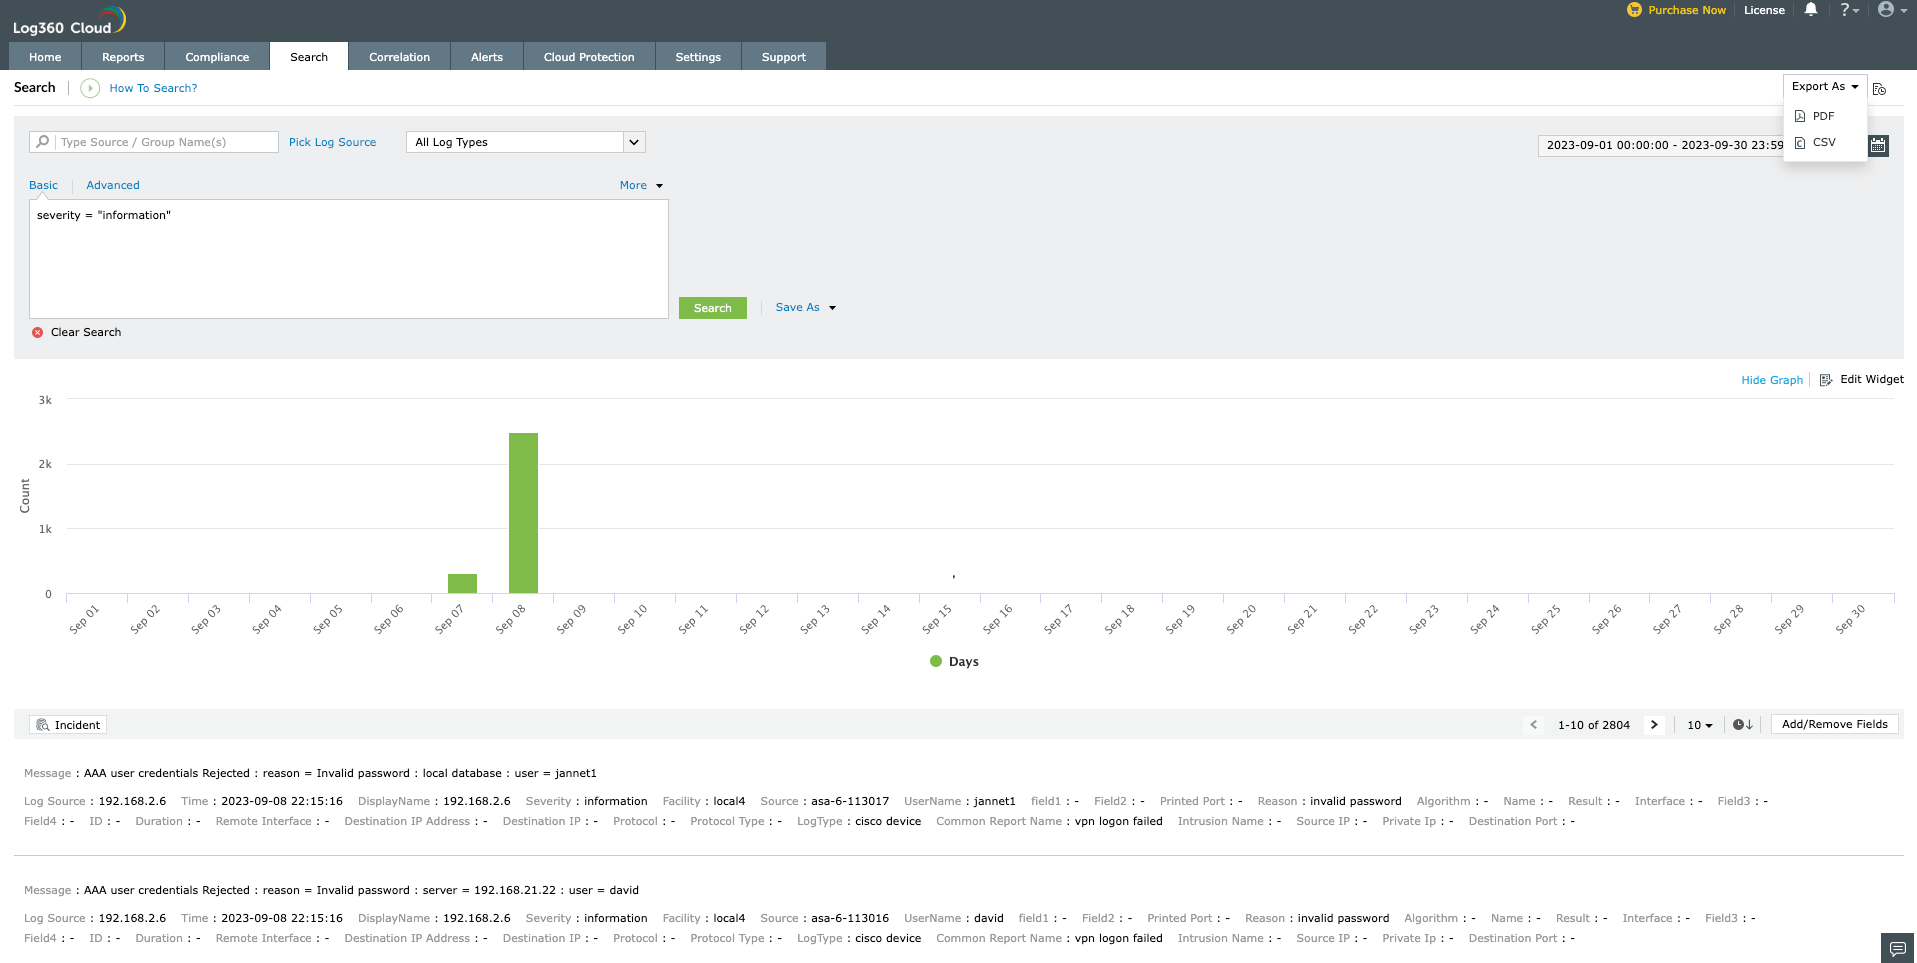Switch to Basic search mode
Image resolution: width=1917 pixels, height=963 pixels.
[x=43, y=186]
